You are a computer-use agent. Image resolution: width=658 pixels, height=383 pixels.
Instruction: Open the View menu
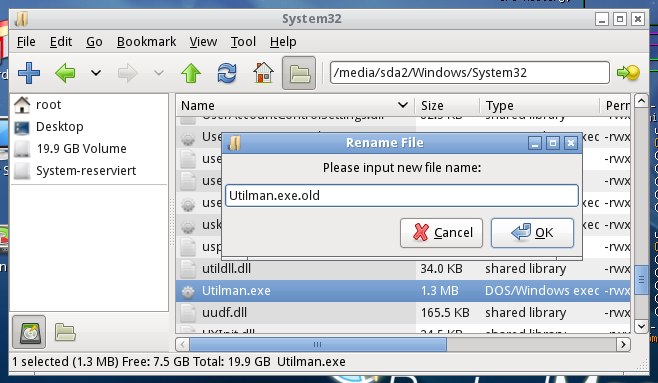click(x=203, y=42)
